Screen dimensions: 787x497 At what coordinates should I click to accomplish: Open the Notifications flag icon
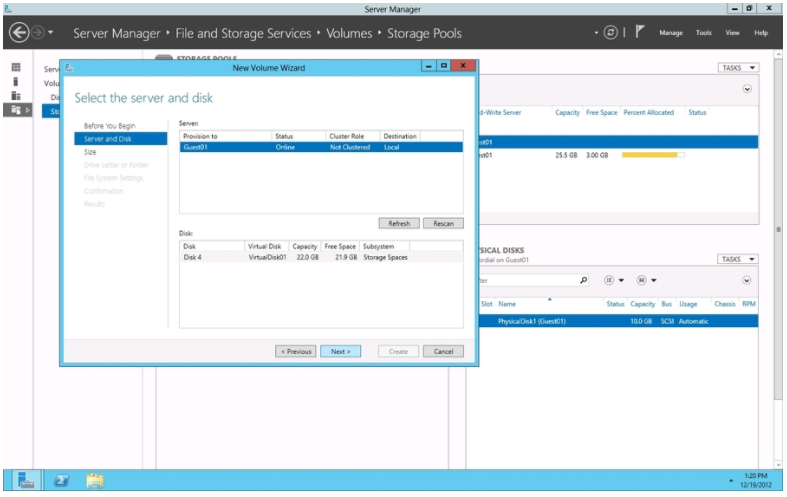click(x=639, y=33)
